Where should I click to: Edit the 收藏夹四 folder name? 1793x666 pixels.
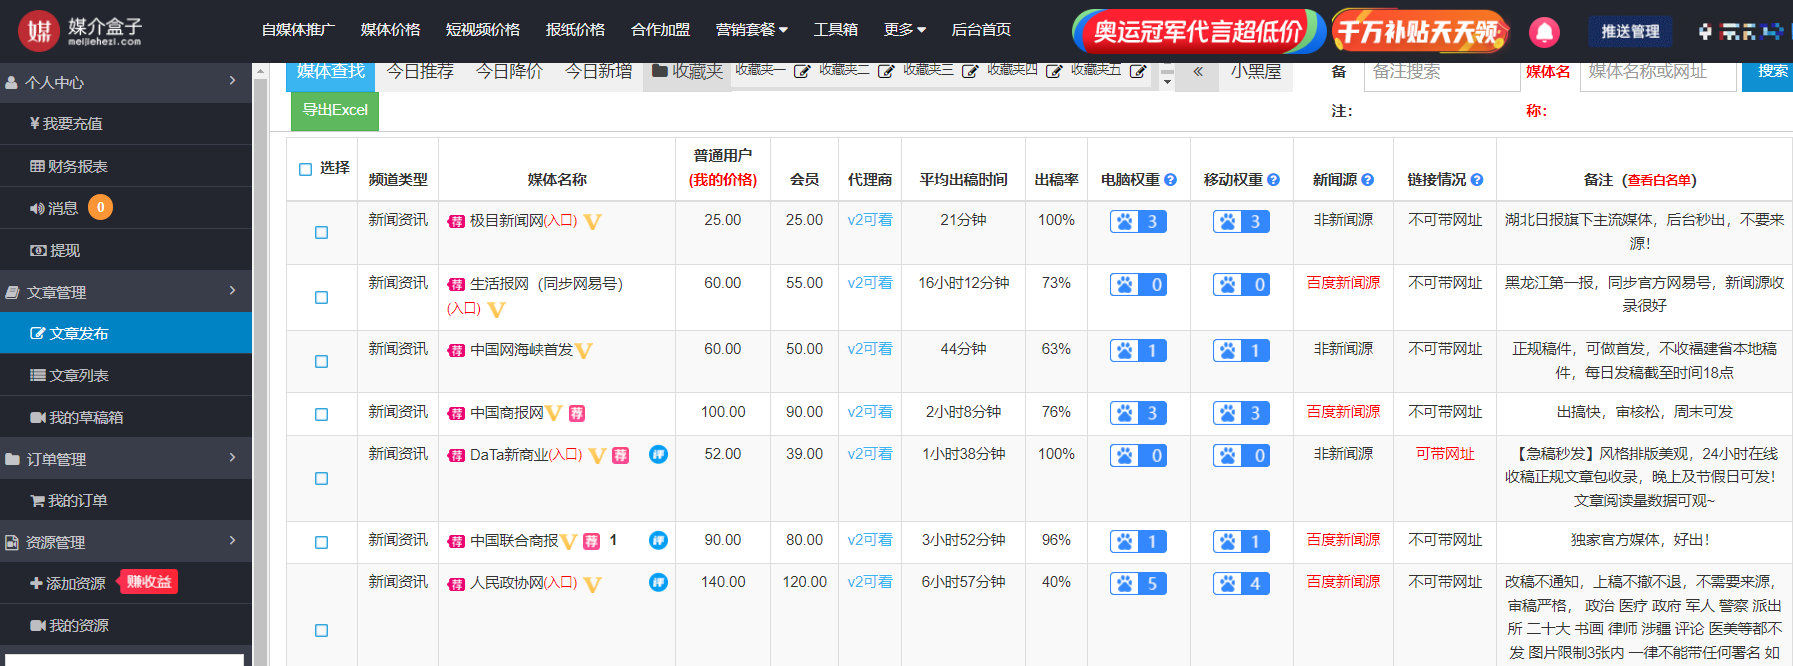click(x=1054, y=71)
